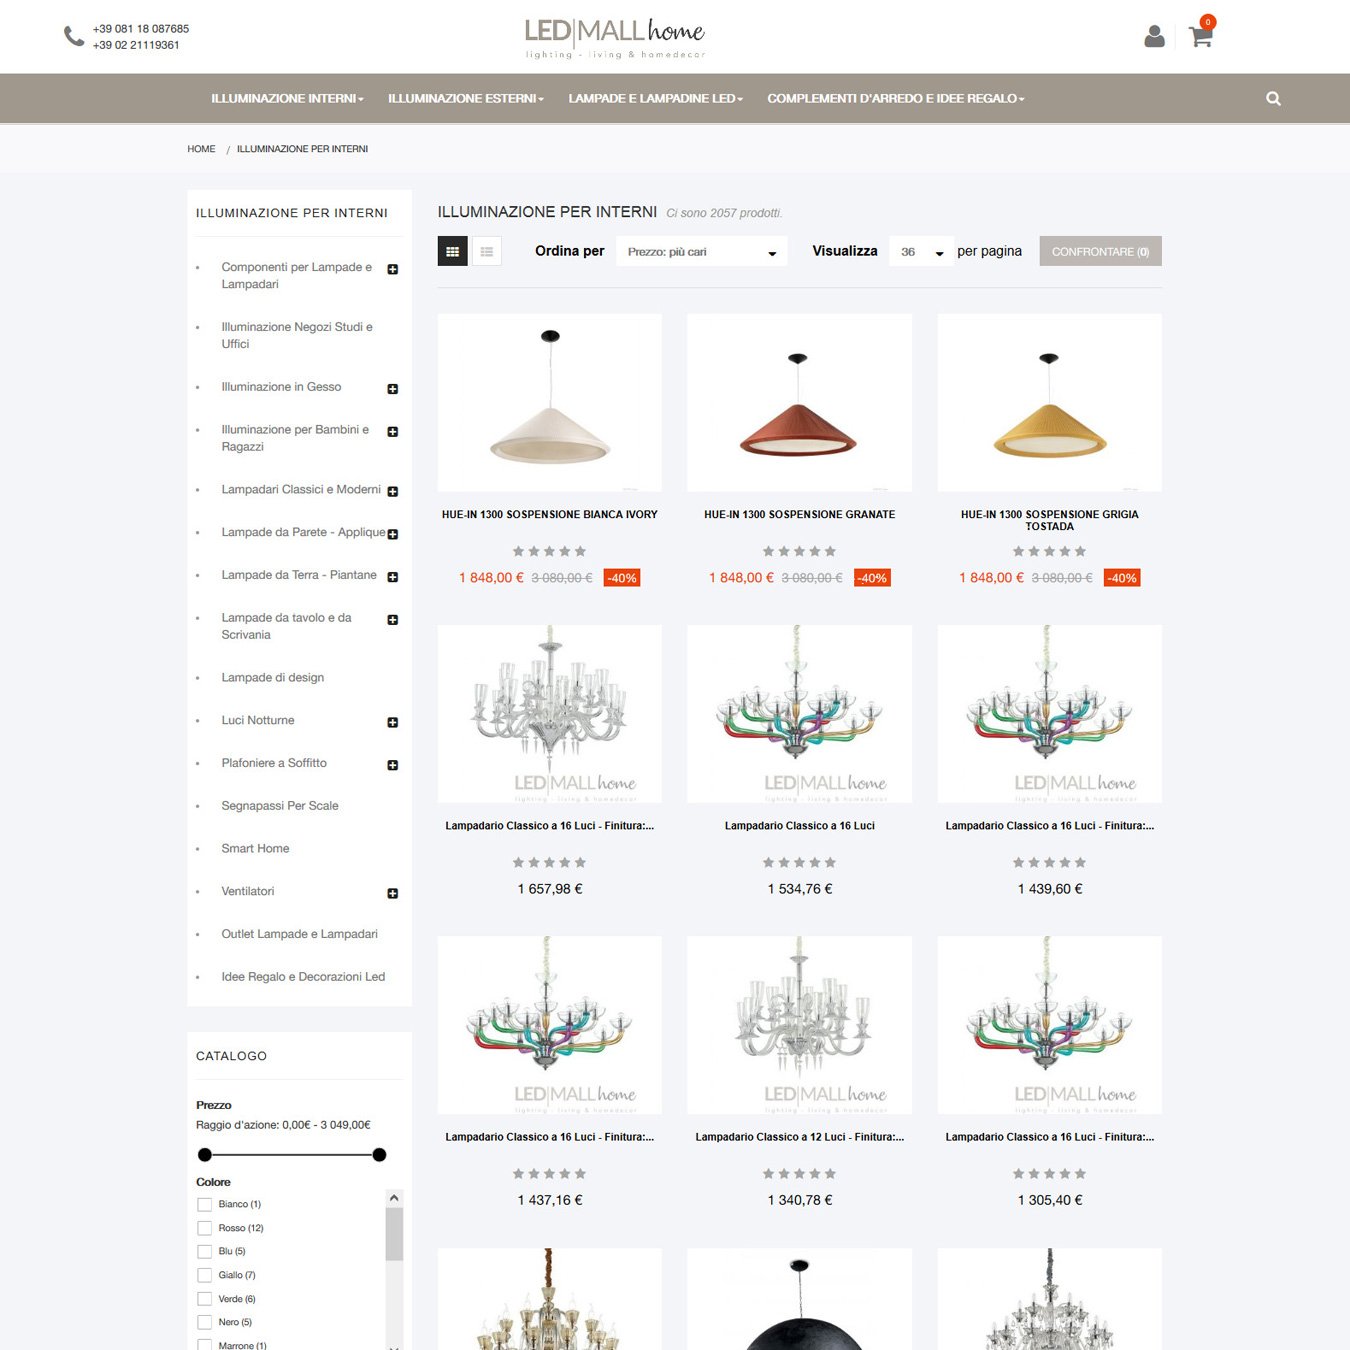Click price 1 305,40 €
This screenshot has width=1350, height=1350.
[1050, 1200]
